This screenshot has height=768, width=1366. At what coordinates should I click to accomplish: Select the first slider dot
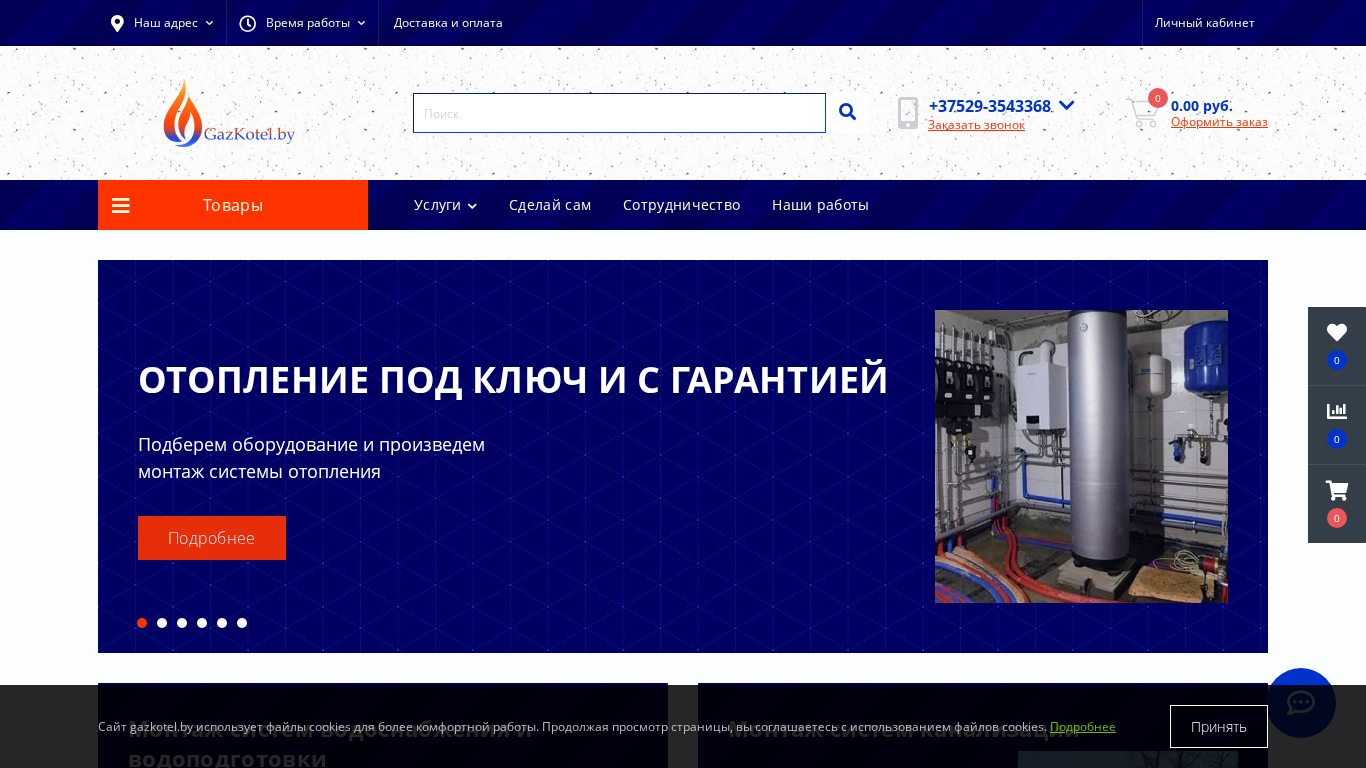tap(142, 623)
